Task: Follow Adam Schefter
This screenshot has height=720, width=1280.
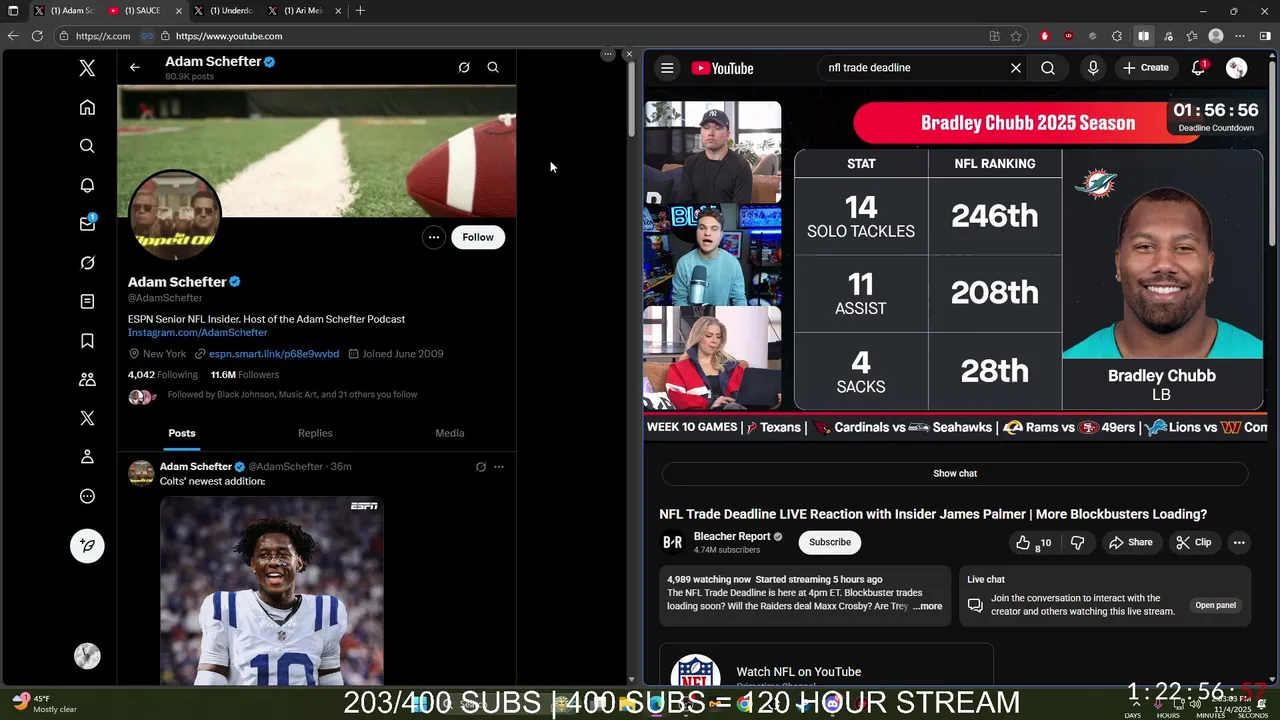Action: tap(478, 237)
